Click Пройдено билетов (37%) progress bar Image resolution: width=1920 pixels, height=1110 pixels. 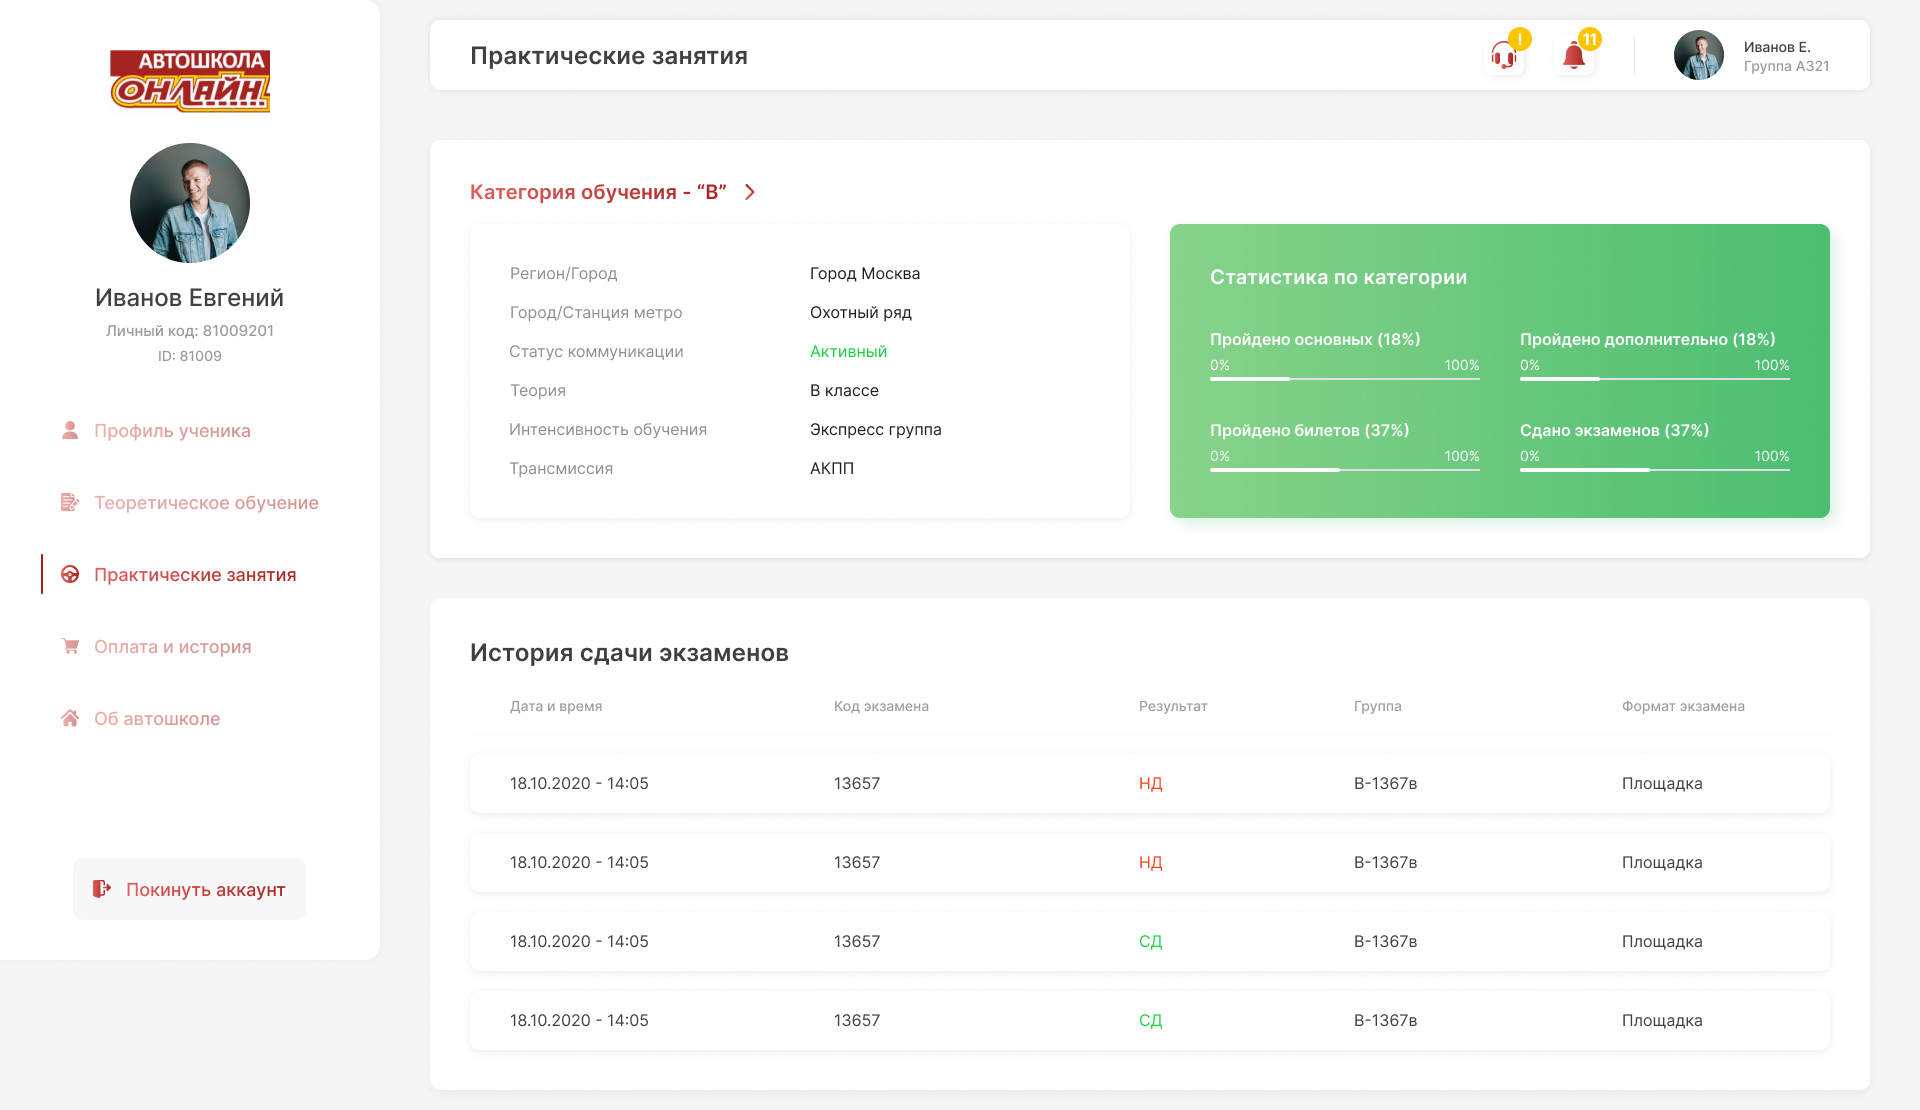point(1345,470)
